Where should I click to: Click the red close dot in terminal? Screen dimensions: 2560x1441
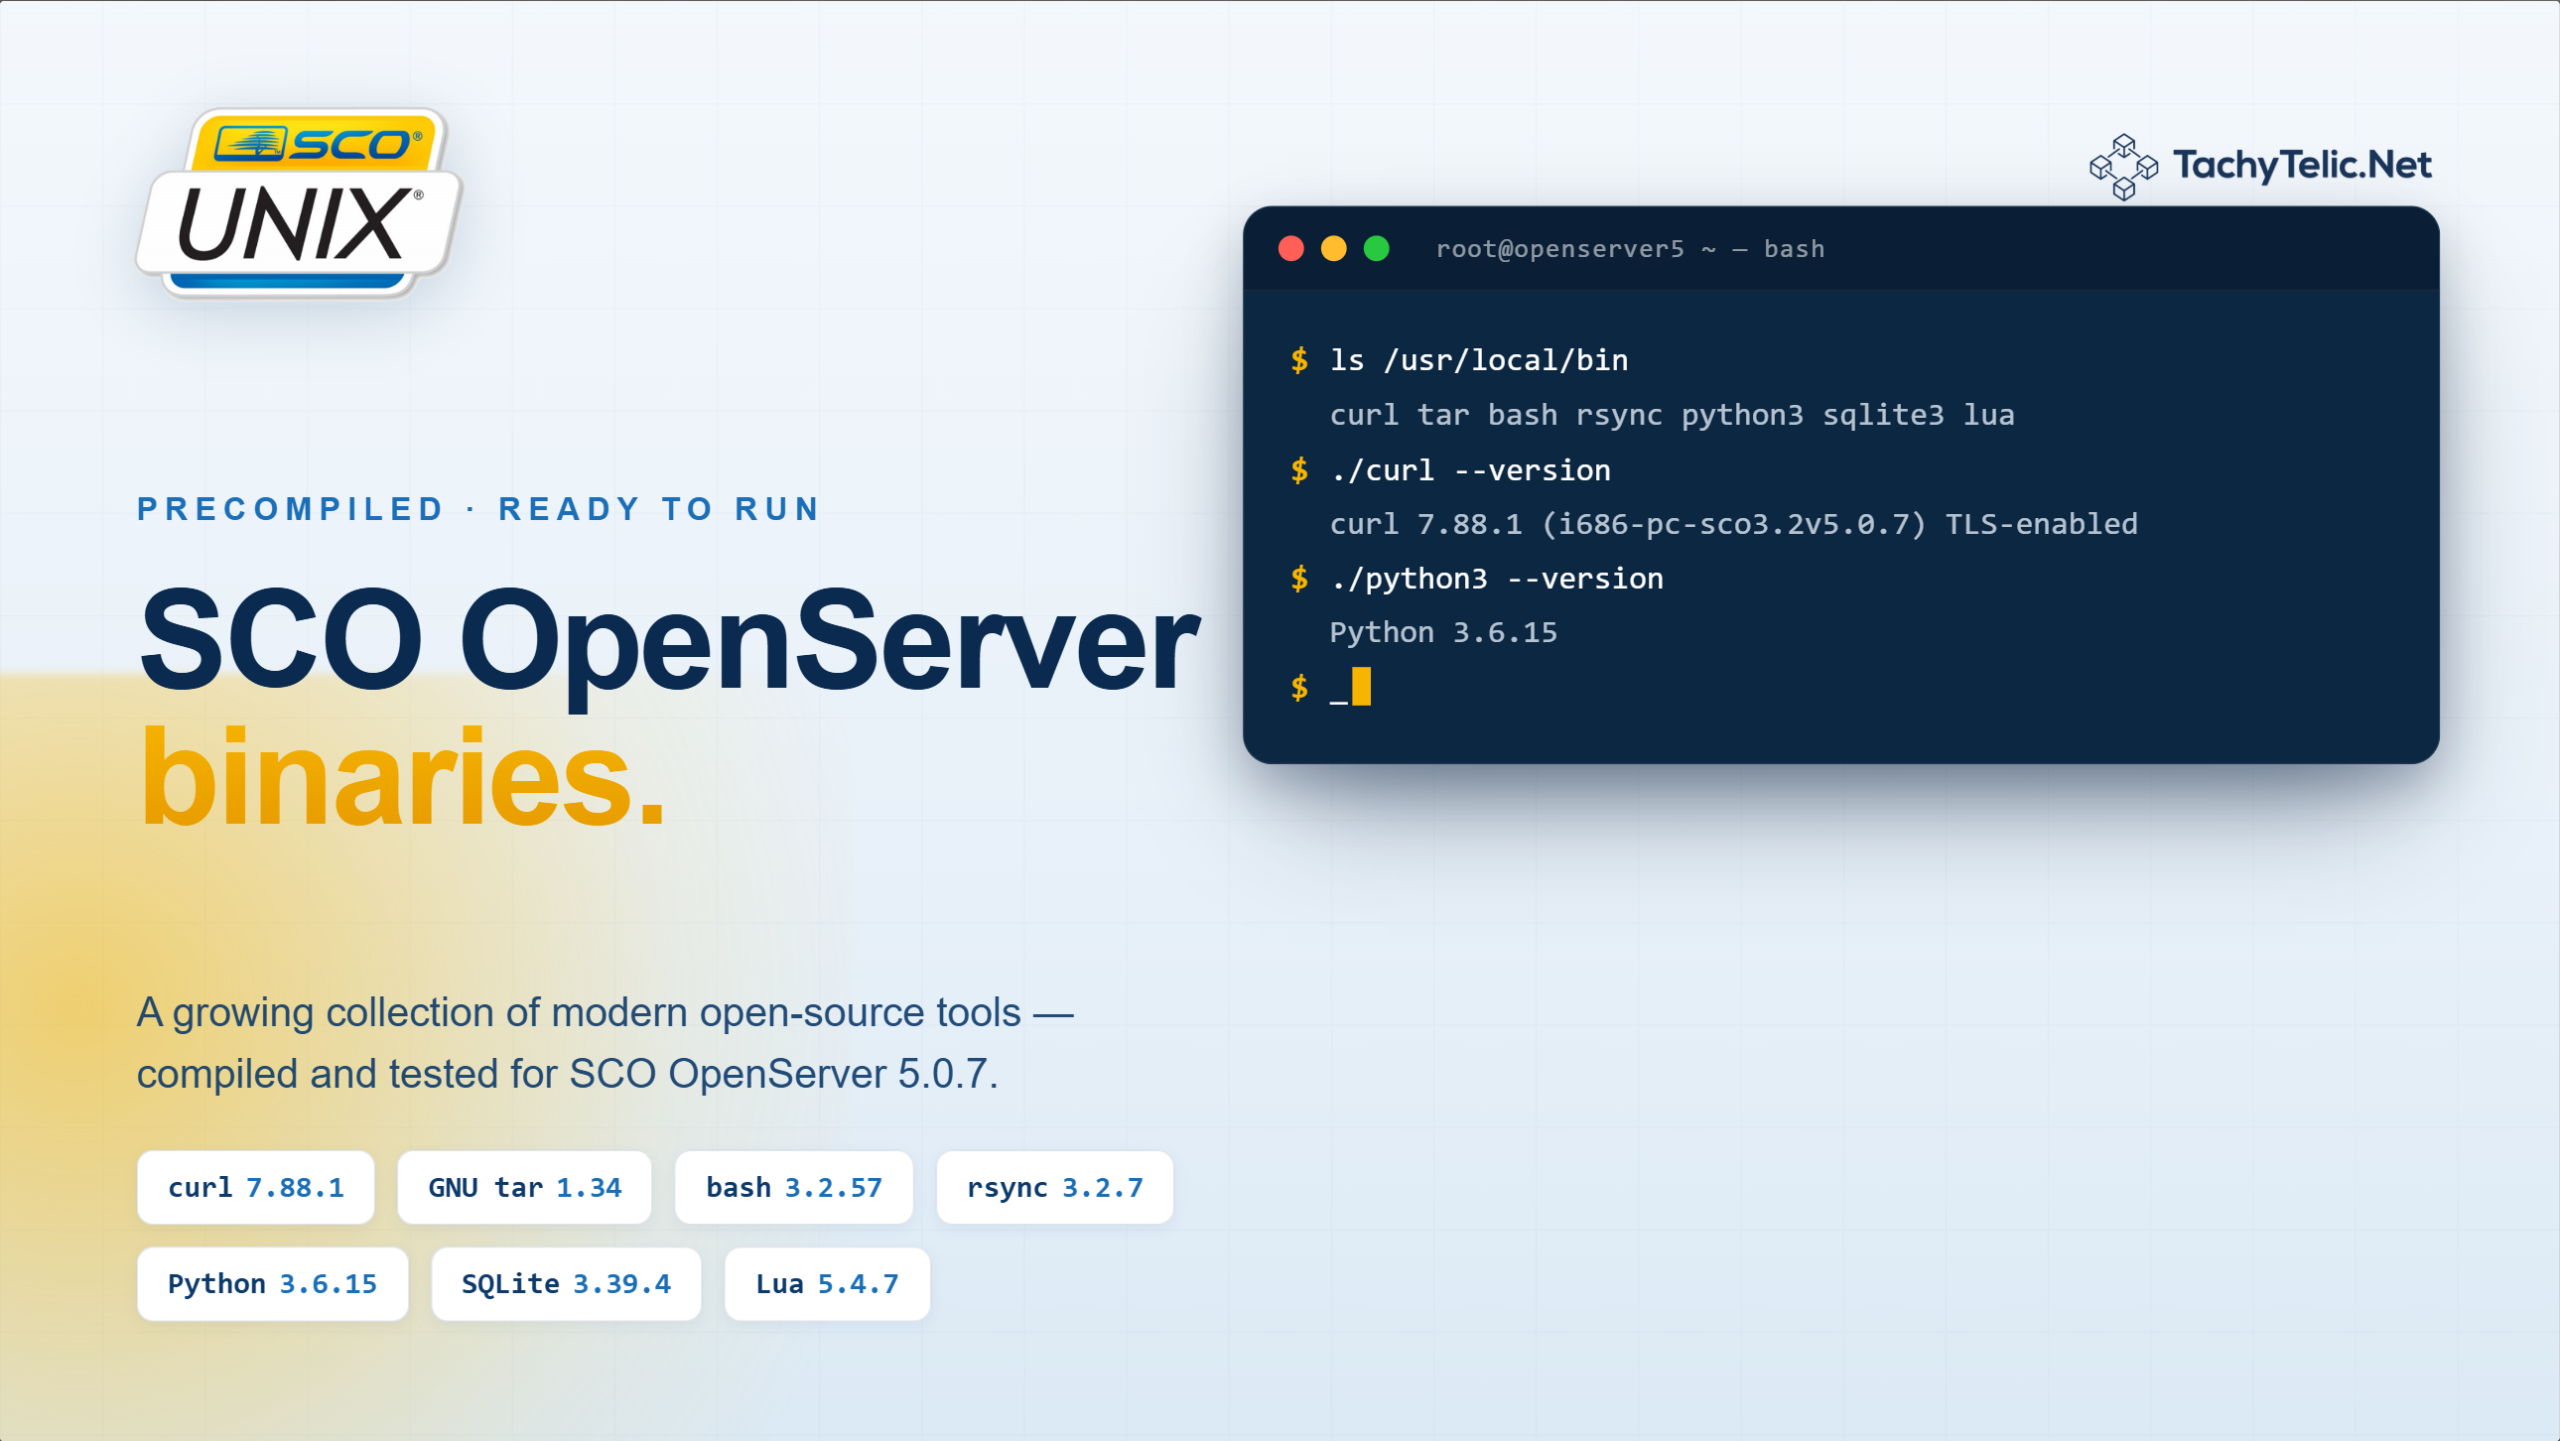pyautogui.click(x=1291, y=248)
